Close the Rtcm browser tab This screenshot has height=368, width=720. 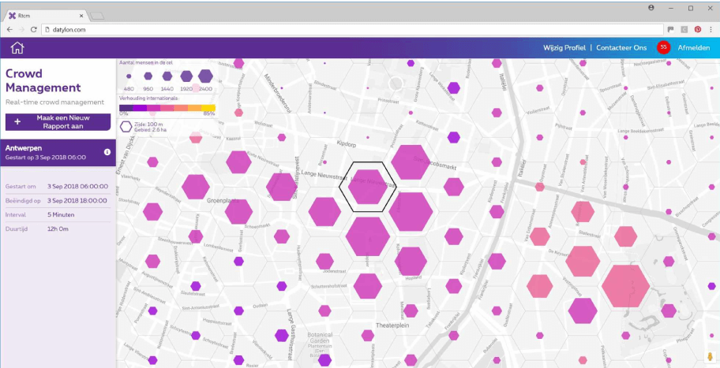(81, 16)
